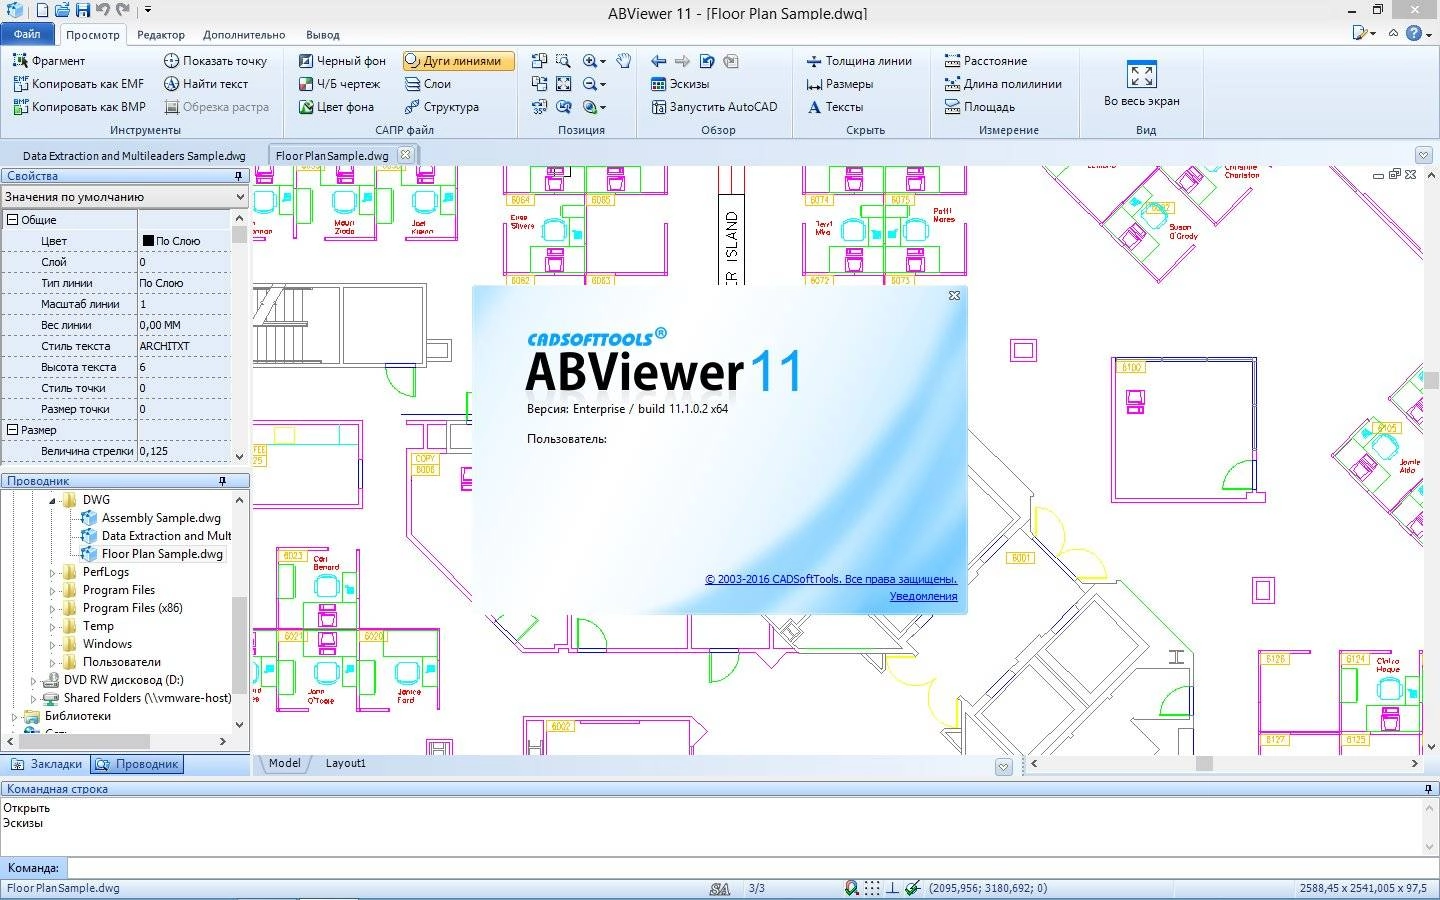The height and width of the screenshot is (900, 1440).
Task: Switch to Во весь экран fullscreen
Action: pyautogui.click(x=1141, y=84)
